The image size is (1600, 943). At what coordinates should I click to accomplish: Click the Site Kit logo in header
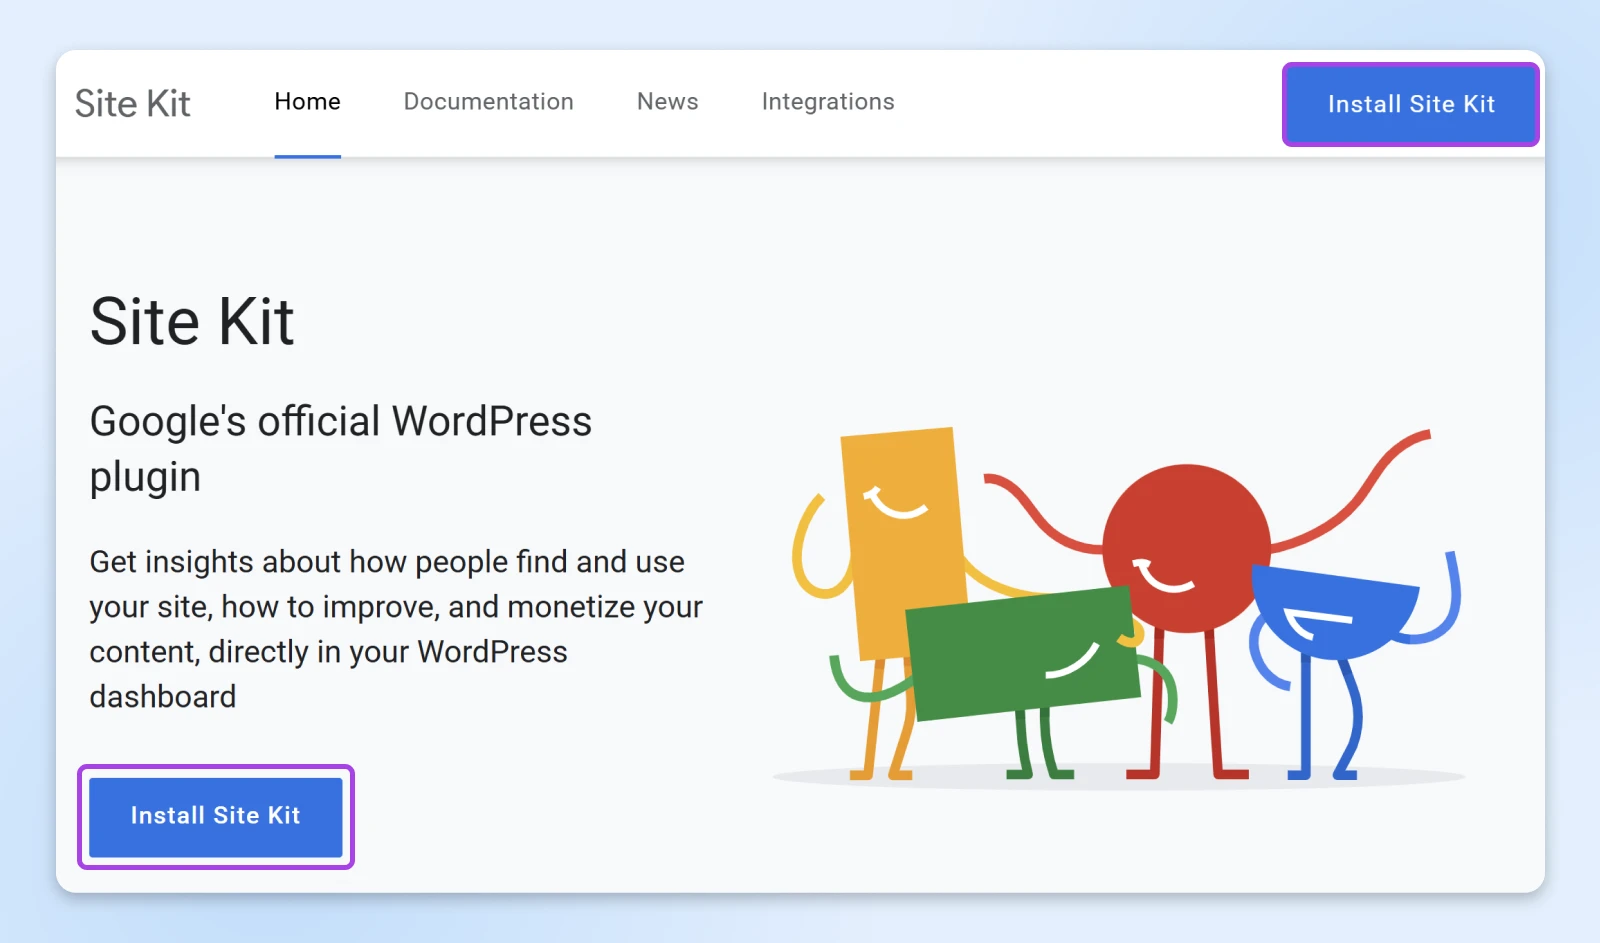point(132,104)
